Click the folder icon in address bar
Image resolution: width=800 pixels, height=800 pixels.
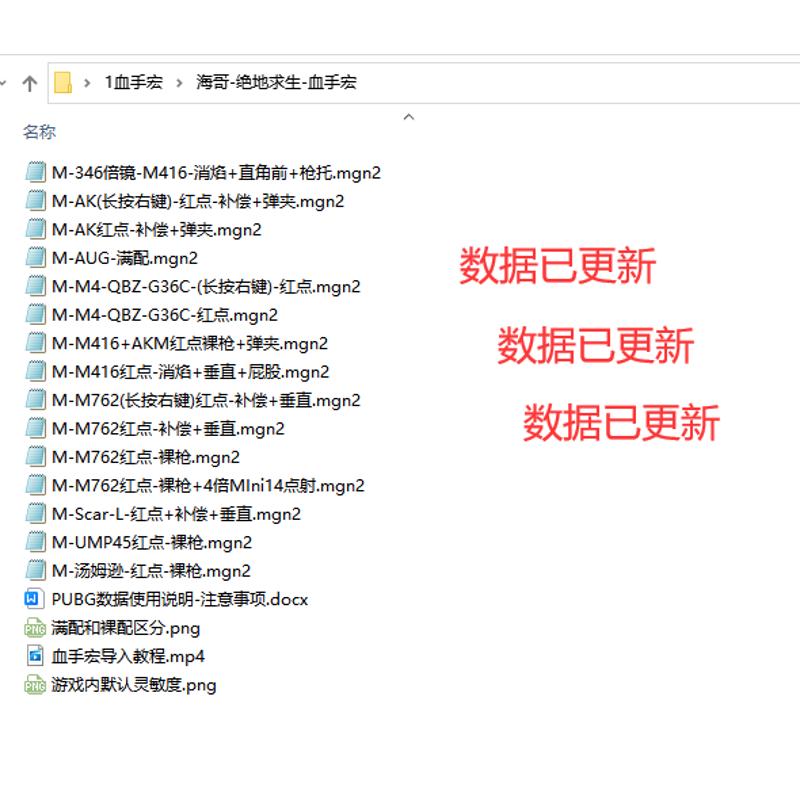point(63,83)
